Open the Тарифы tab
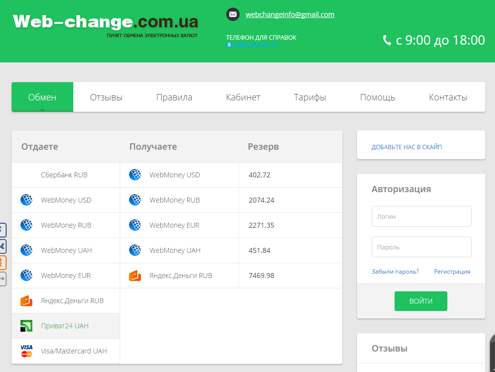The image size is (495, 372). 310,97
